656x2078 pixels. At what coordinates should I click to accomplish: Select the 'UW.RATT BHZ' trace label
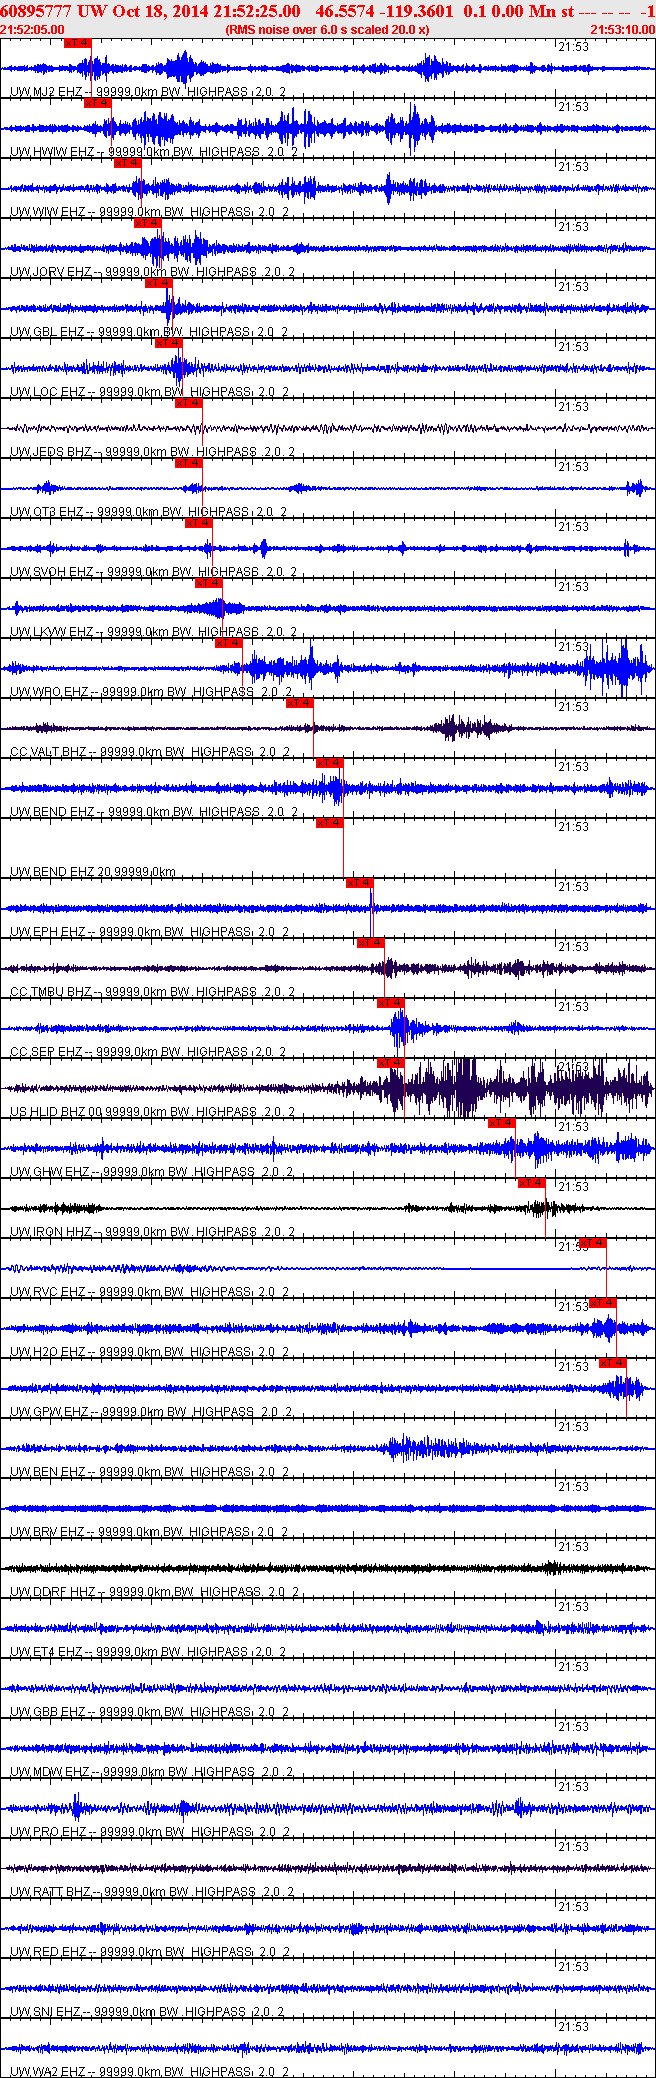coord(50,1892)
